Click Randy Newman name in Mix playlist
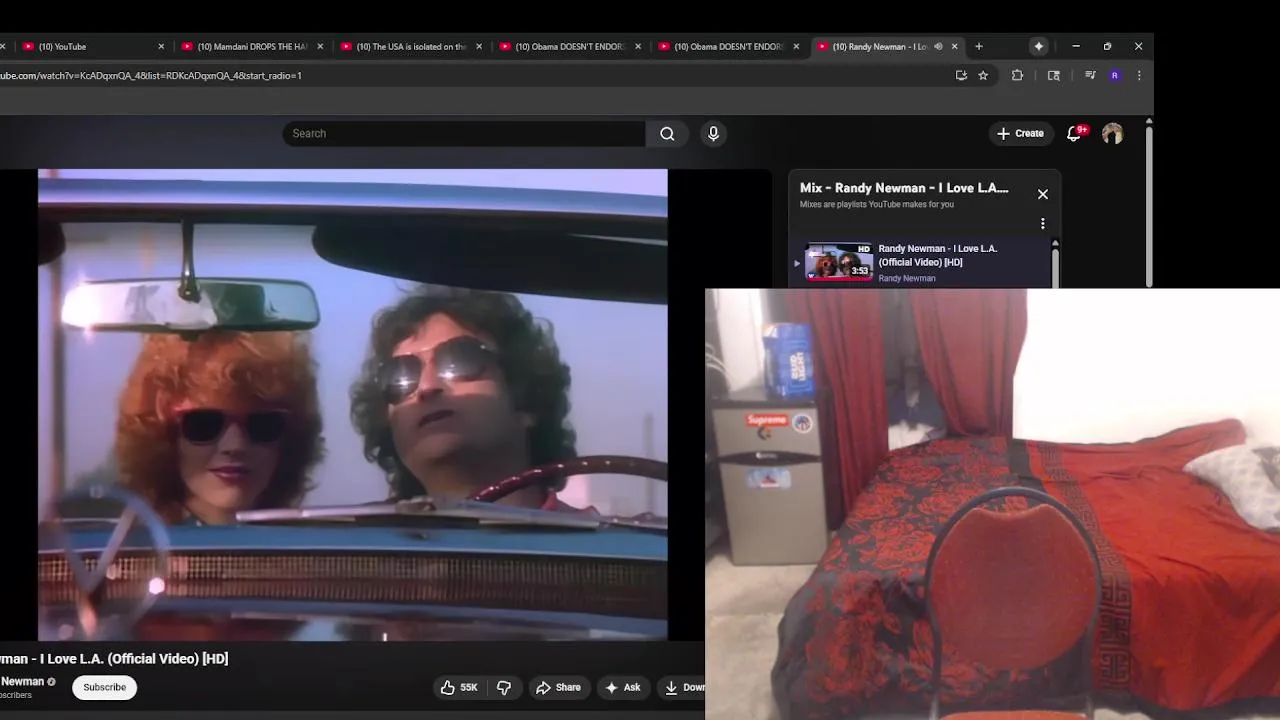 tap(907, 278)
